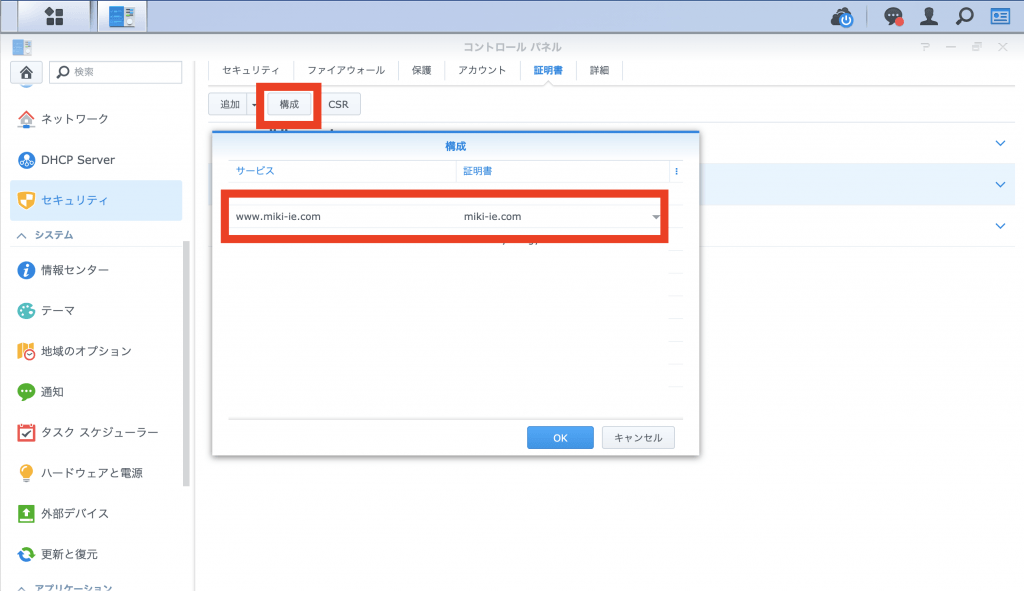The height and width of the screenshot is (591, 1024).
Task: Open the user account options icon
Action: tap(929, 17)
